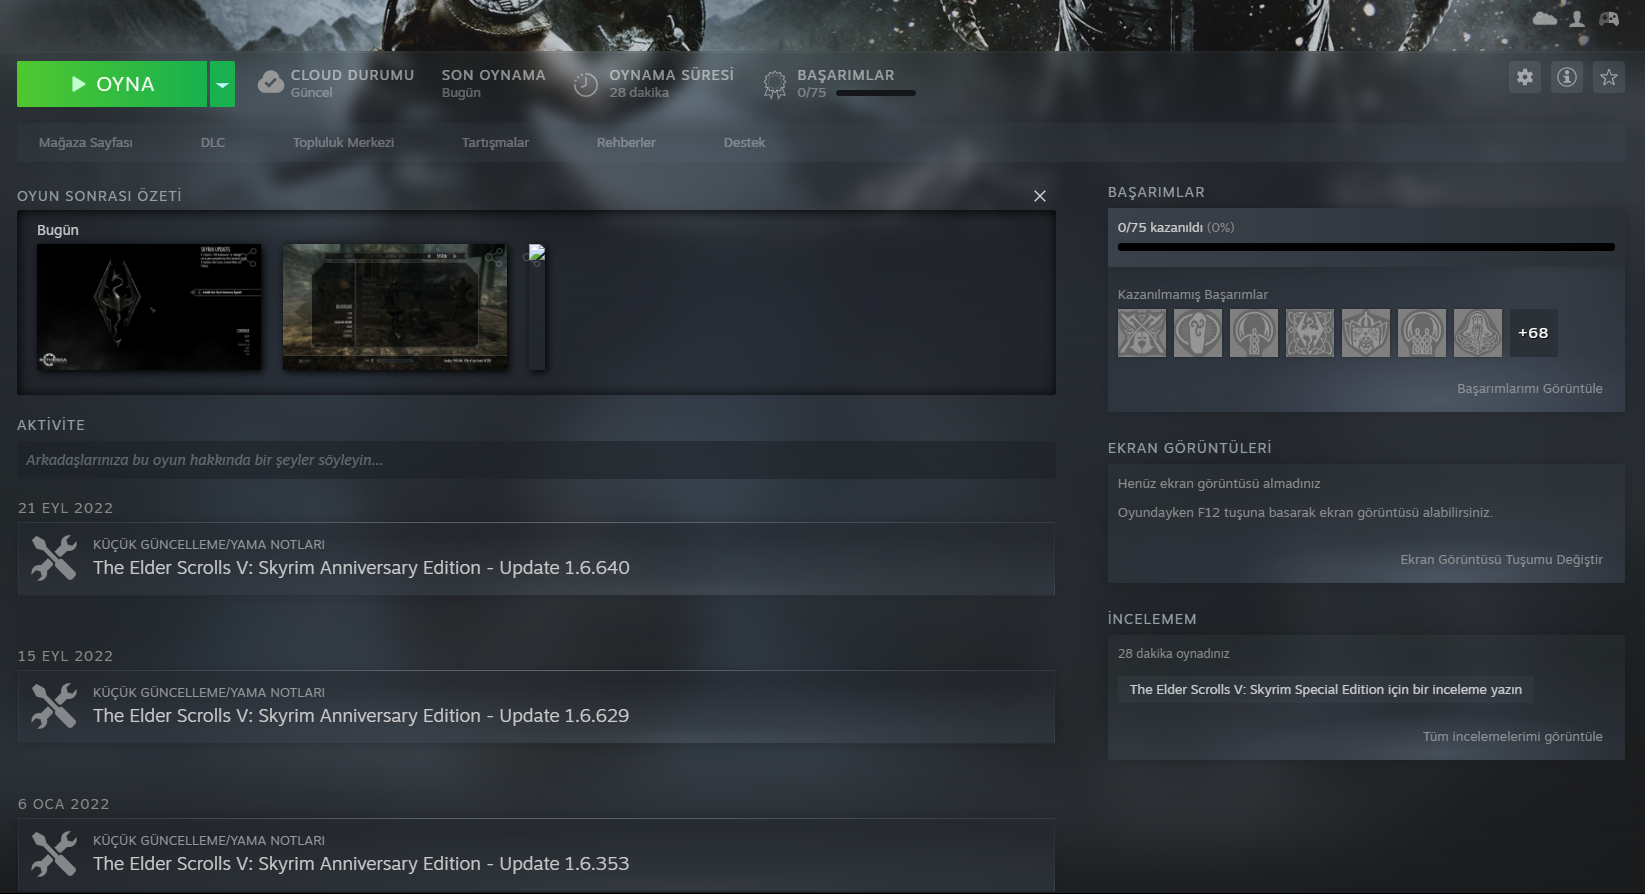Open the Mağaza Sayfası tab
The width and height of the screenshot is (1645, 894).
tap(86, 143)
